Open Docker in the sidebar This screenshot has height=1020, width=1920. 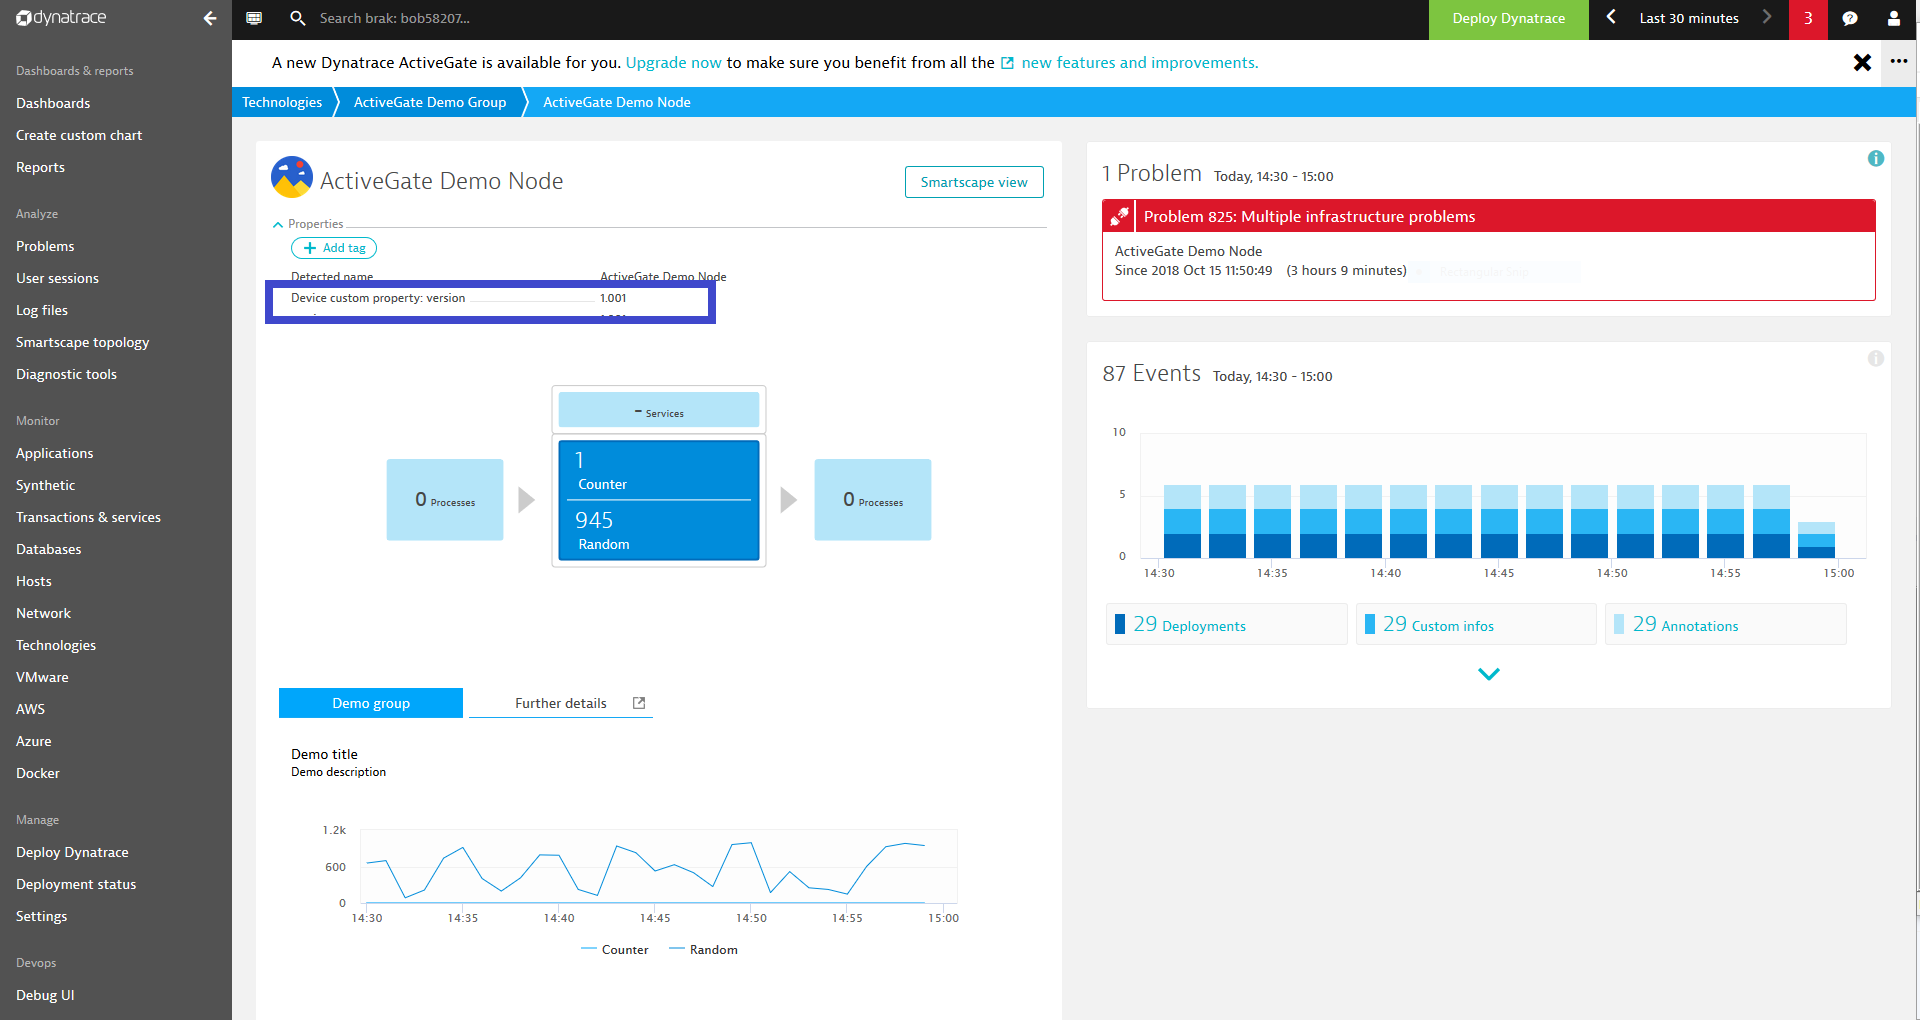[x=38, y=773]
